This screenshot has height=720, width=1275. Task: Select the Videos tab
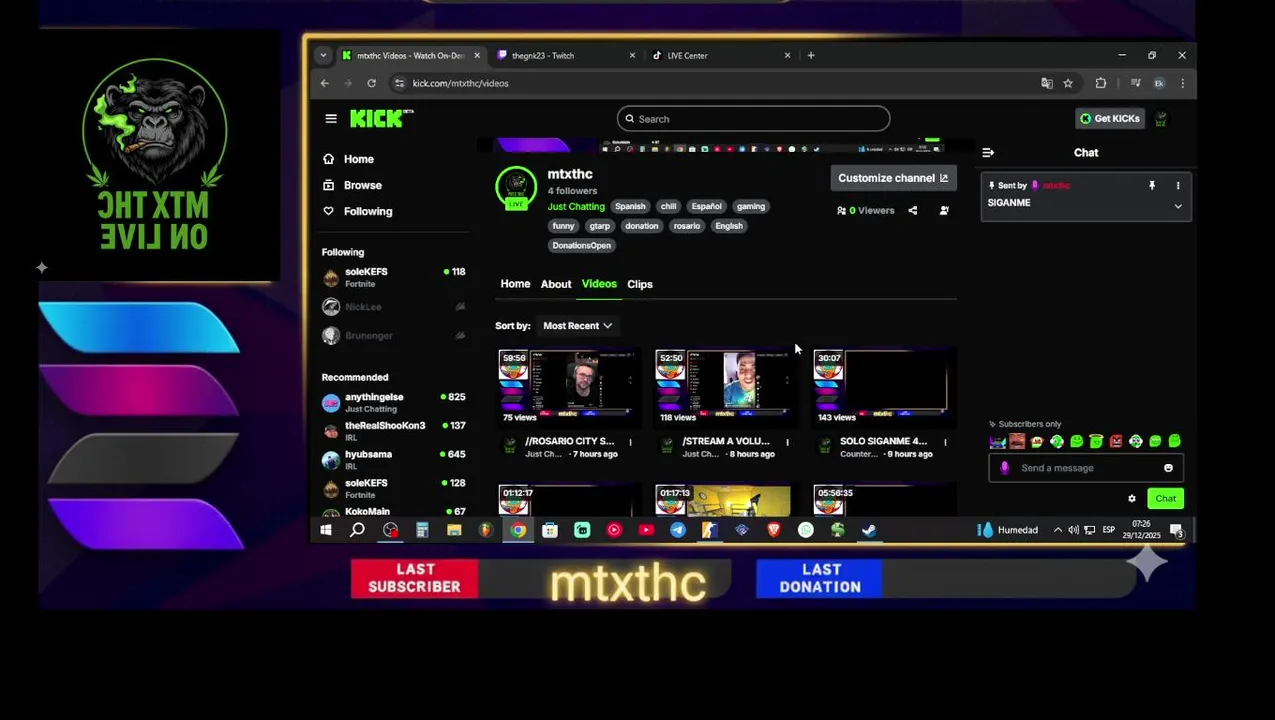599,284
